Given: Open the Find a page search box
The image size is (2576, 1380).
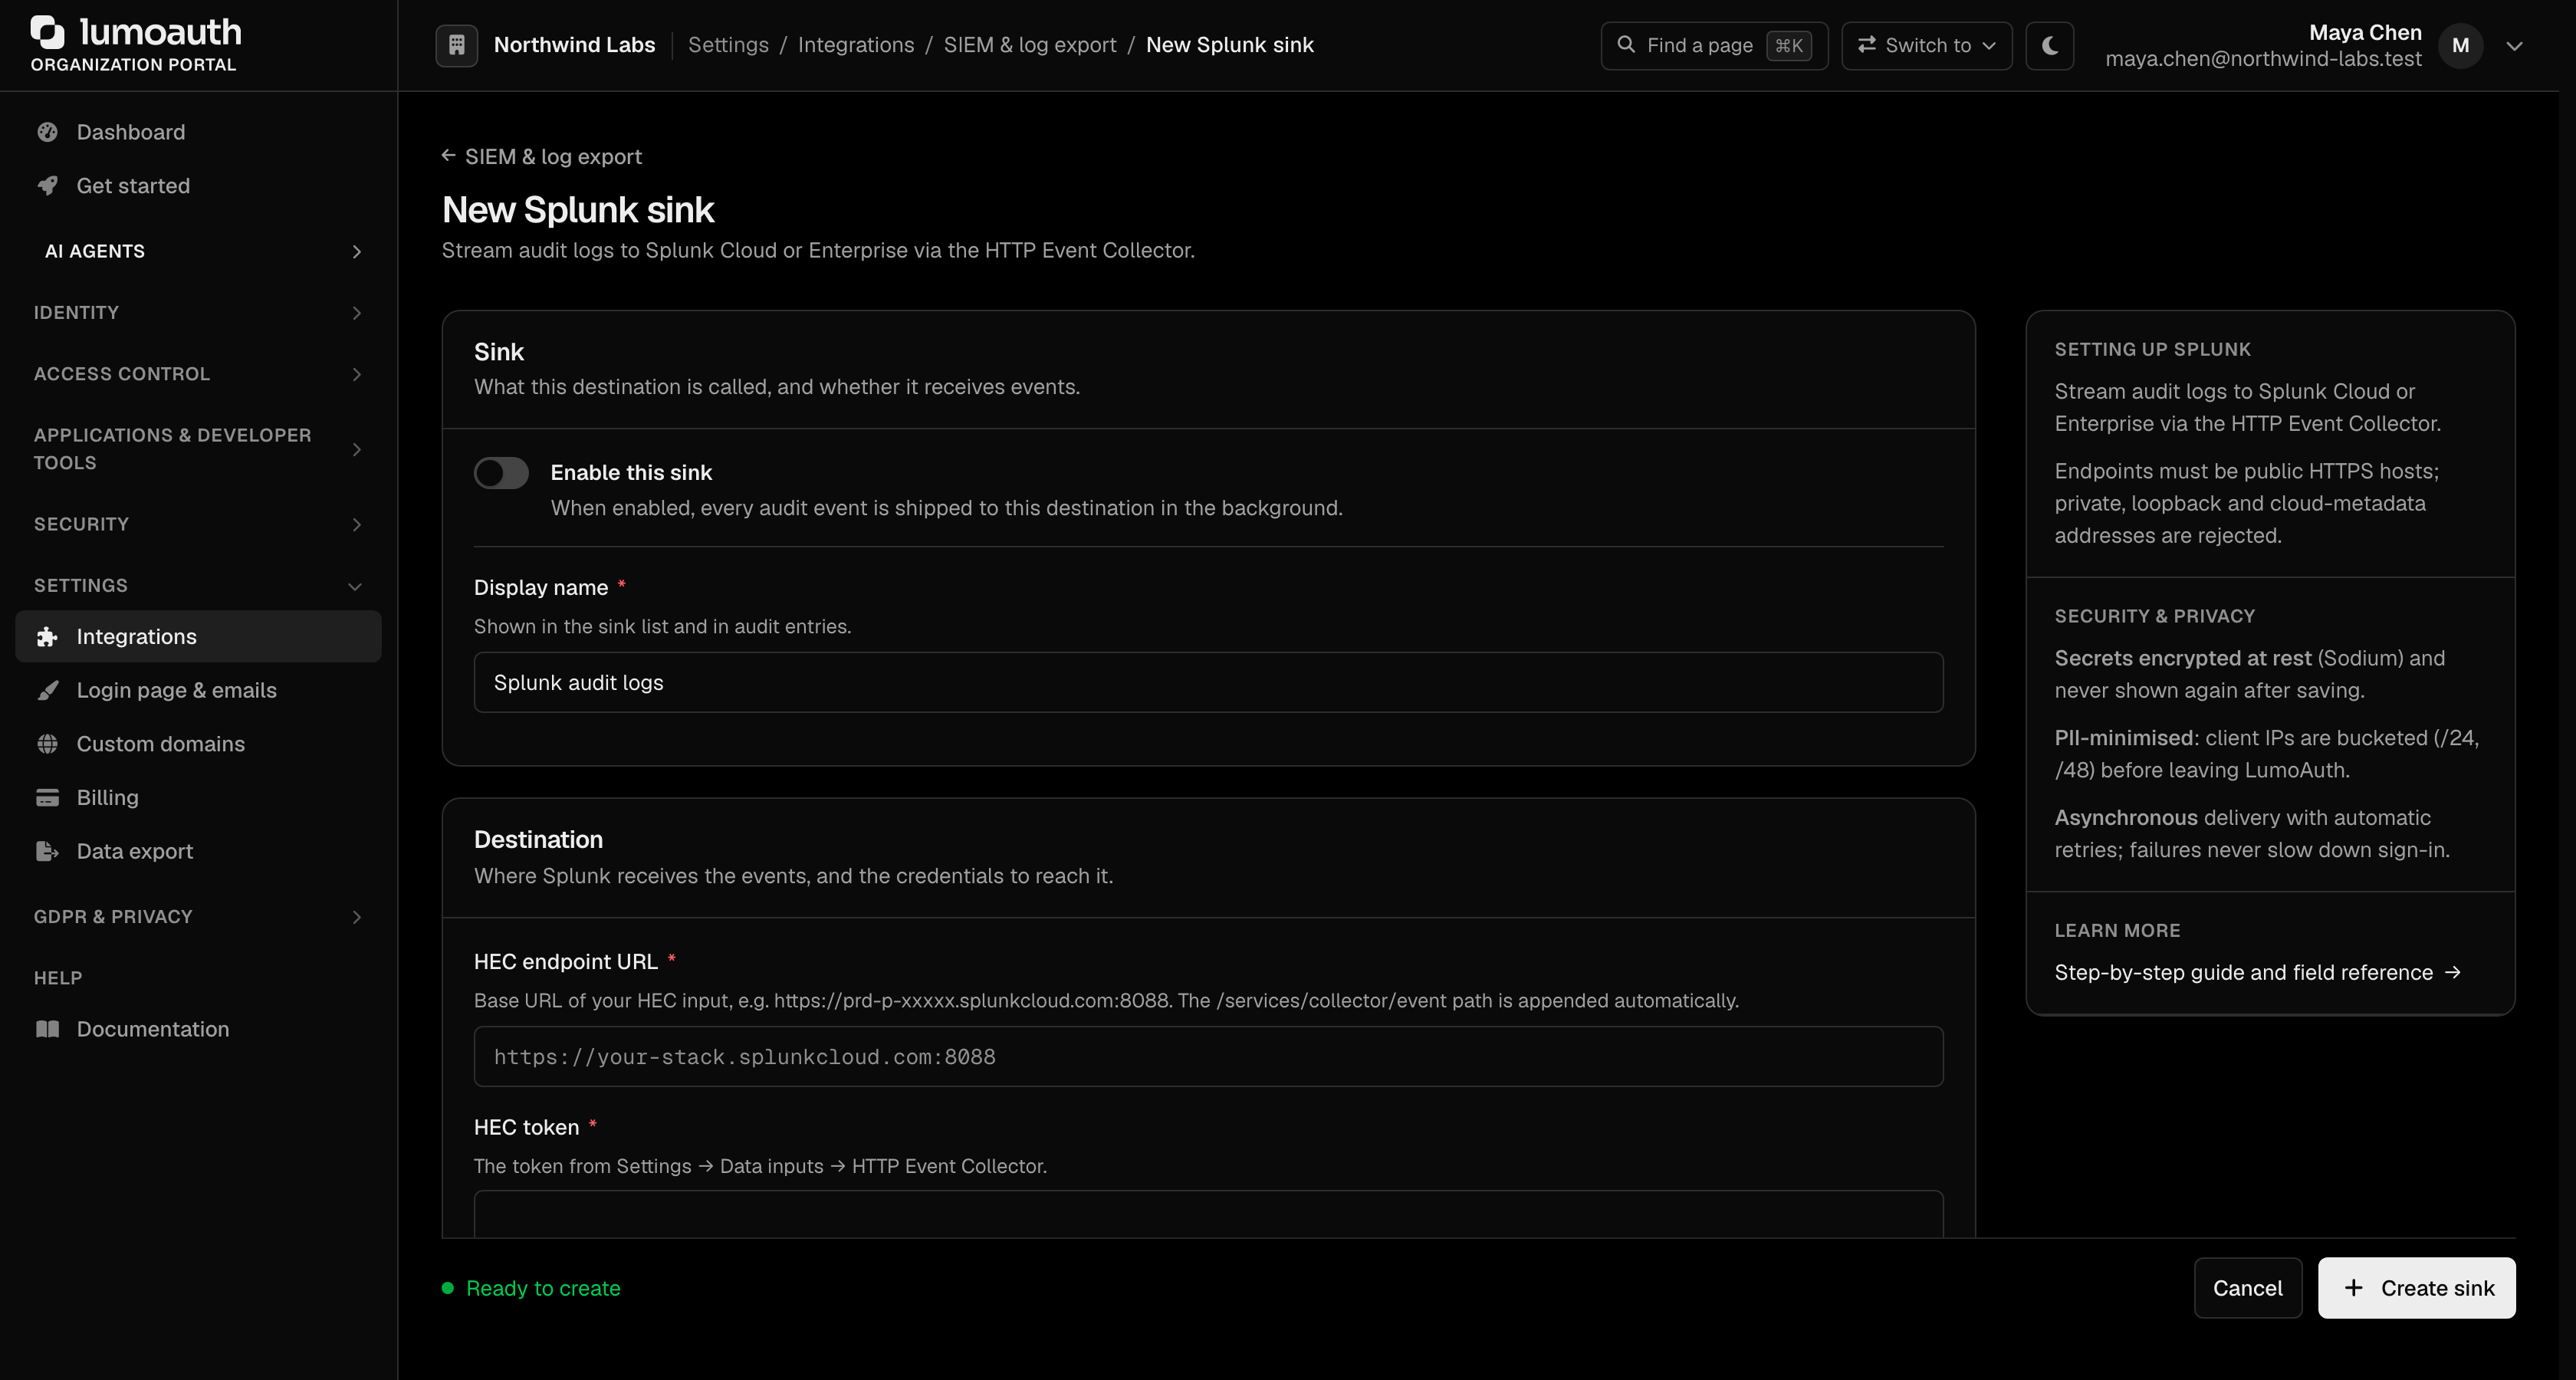Looking at the screenshot, I should pyautogui.click(x=1714, y=45).
